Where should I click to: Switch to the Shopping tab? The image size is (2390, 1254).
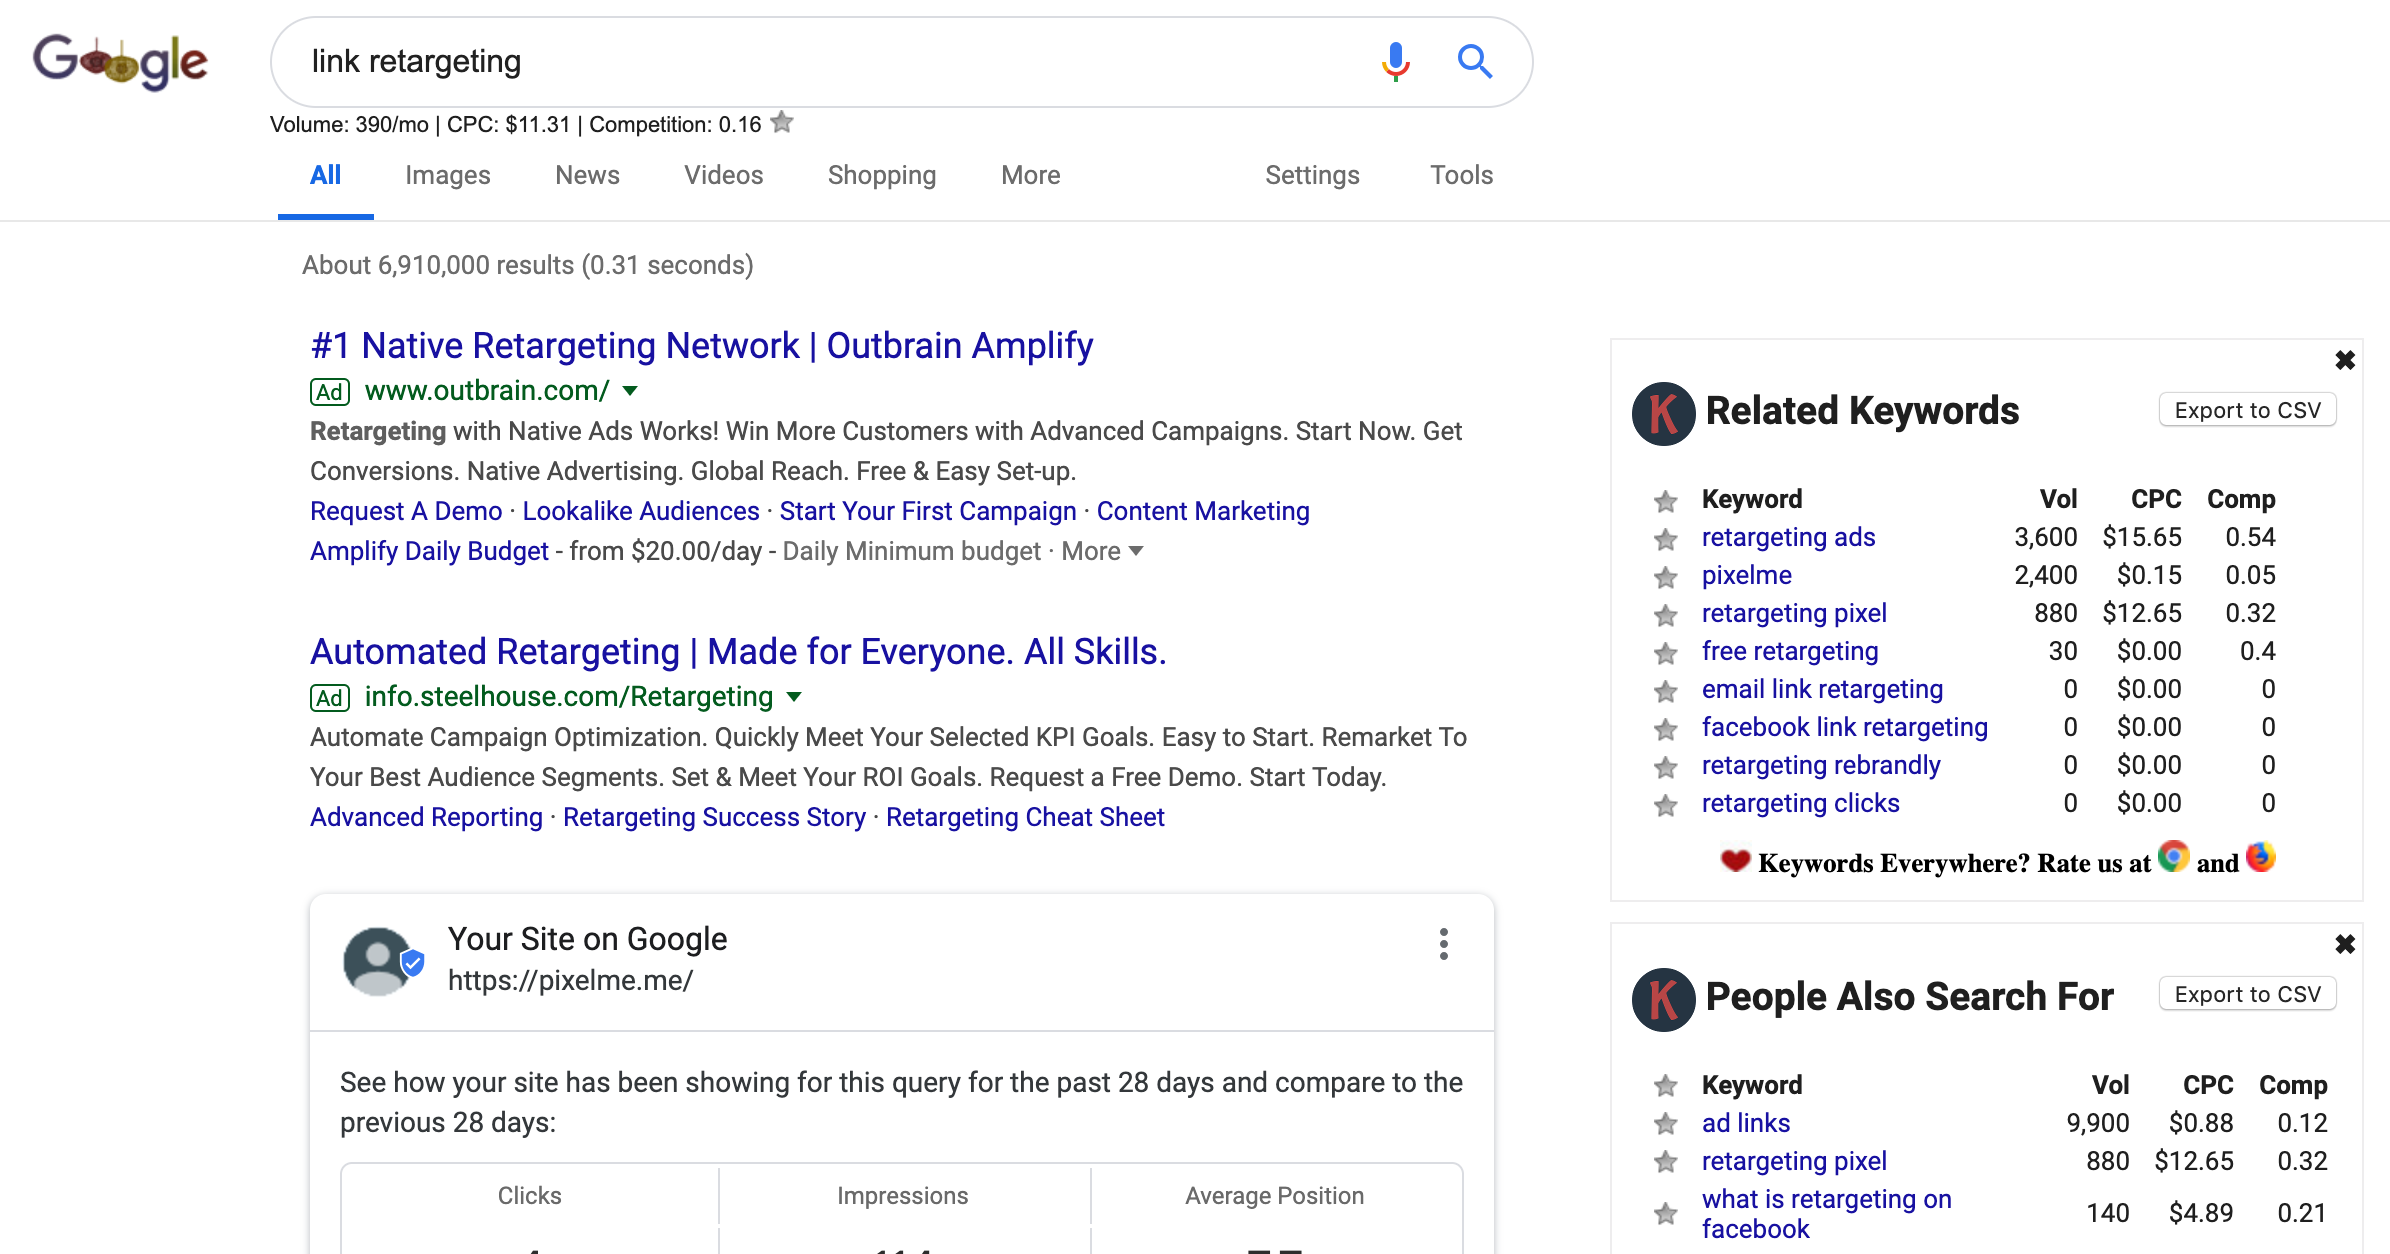pyautogui.click(x=881, y=175)
